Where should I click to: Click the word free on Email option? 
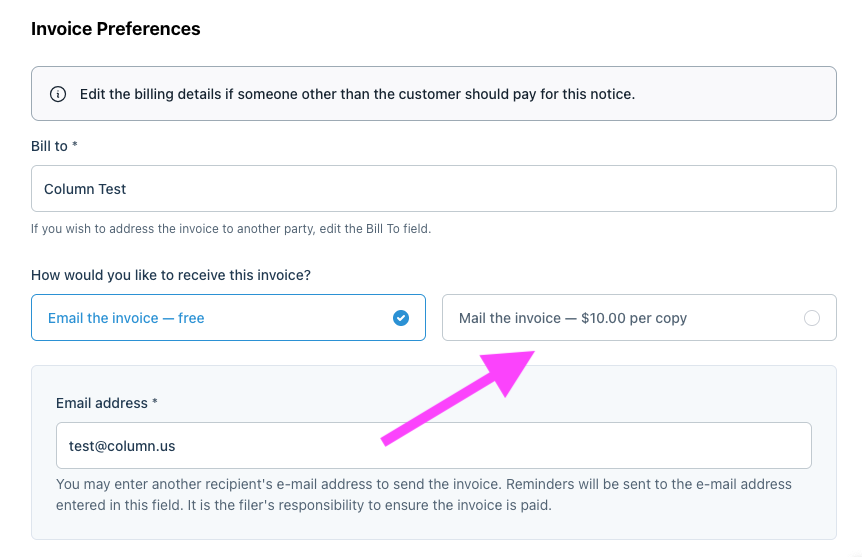click(x=191, y=318)
